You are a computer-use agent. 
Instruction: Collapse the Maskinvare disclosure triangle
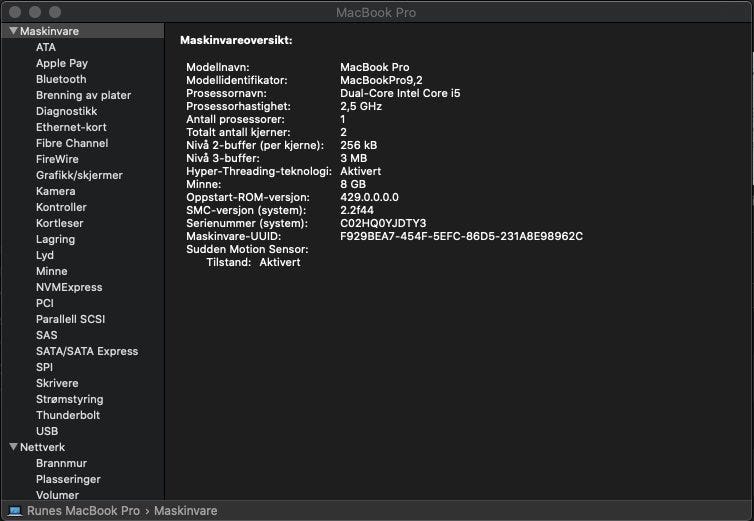point(13,31)
